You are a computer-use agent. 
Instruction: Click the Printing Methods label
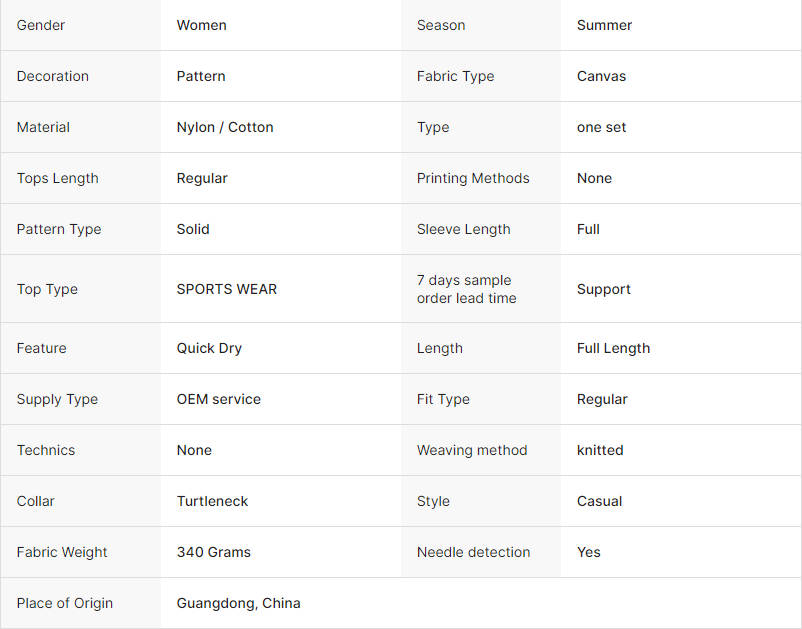[x=473, y=178]
